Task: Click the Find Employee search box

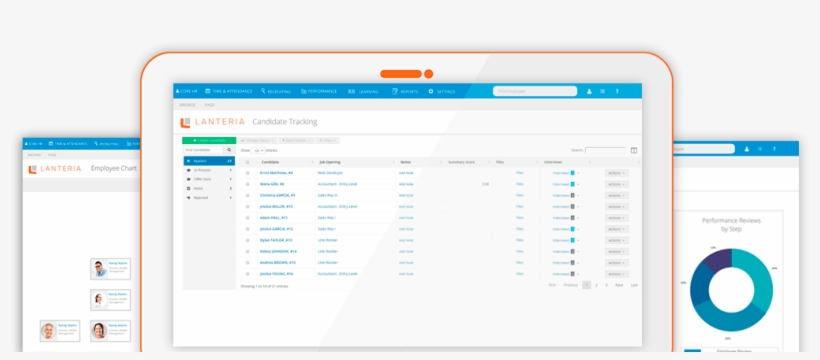Action: [x=534, y=91]
